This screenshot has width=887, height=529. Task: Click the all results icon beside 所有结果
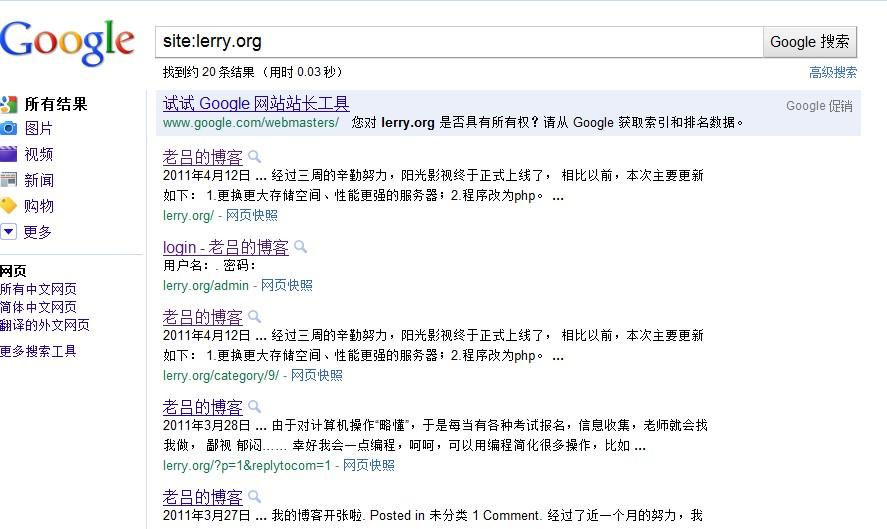(8, 104)
